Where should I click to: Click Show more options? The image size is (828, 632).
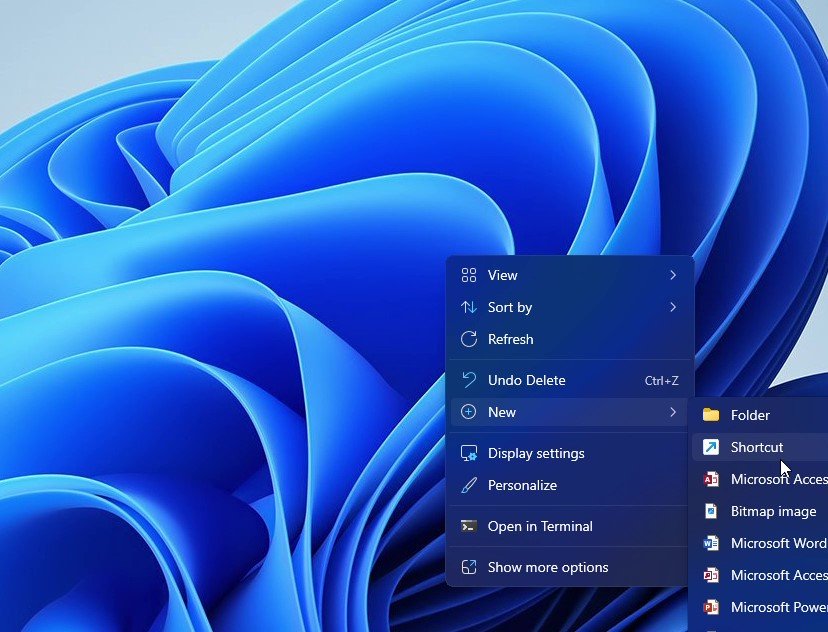click(548, 567)
